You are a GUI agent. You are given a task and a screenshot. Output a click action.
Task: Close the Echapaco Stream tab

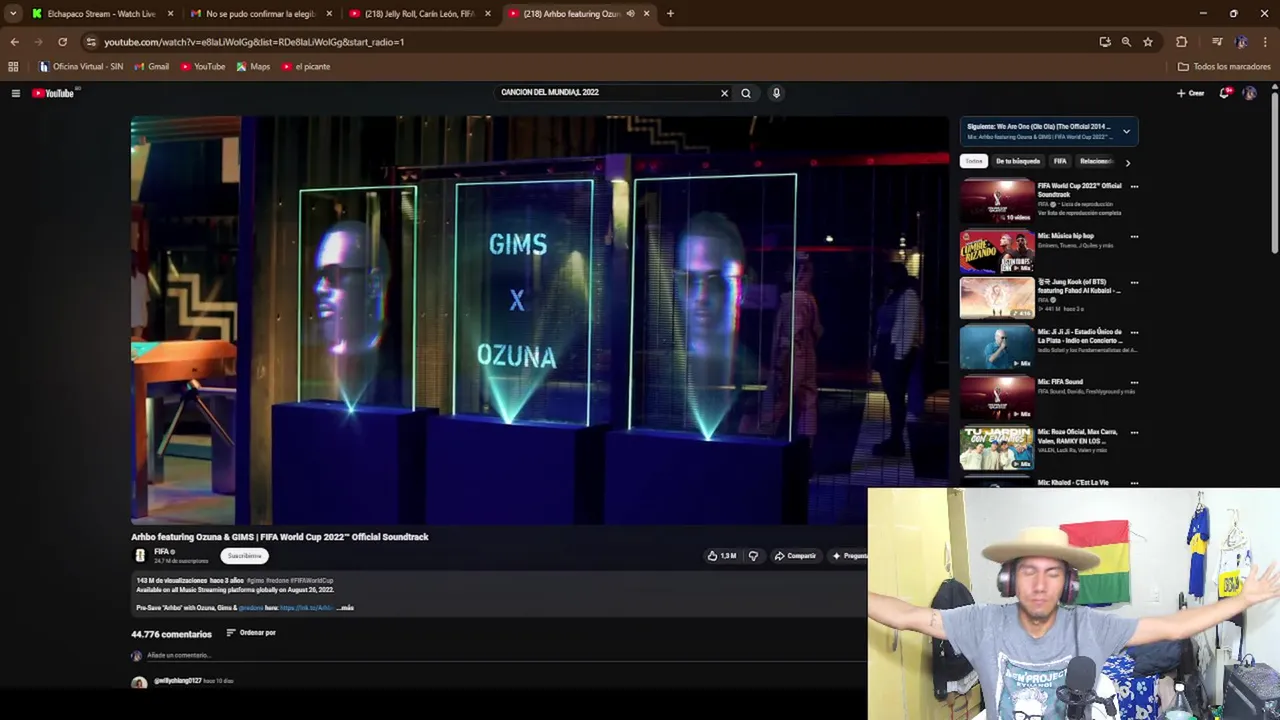click(x=170, y=14)
